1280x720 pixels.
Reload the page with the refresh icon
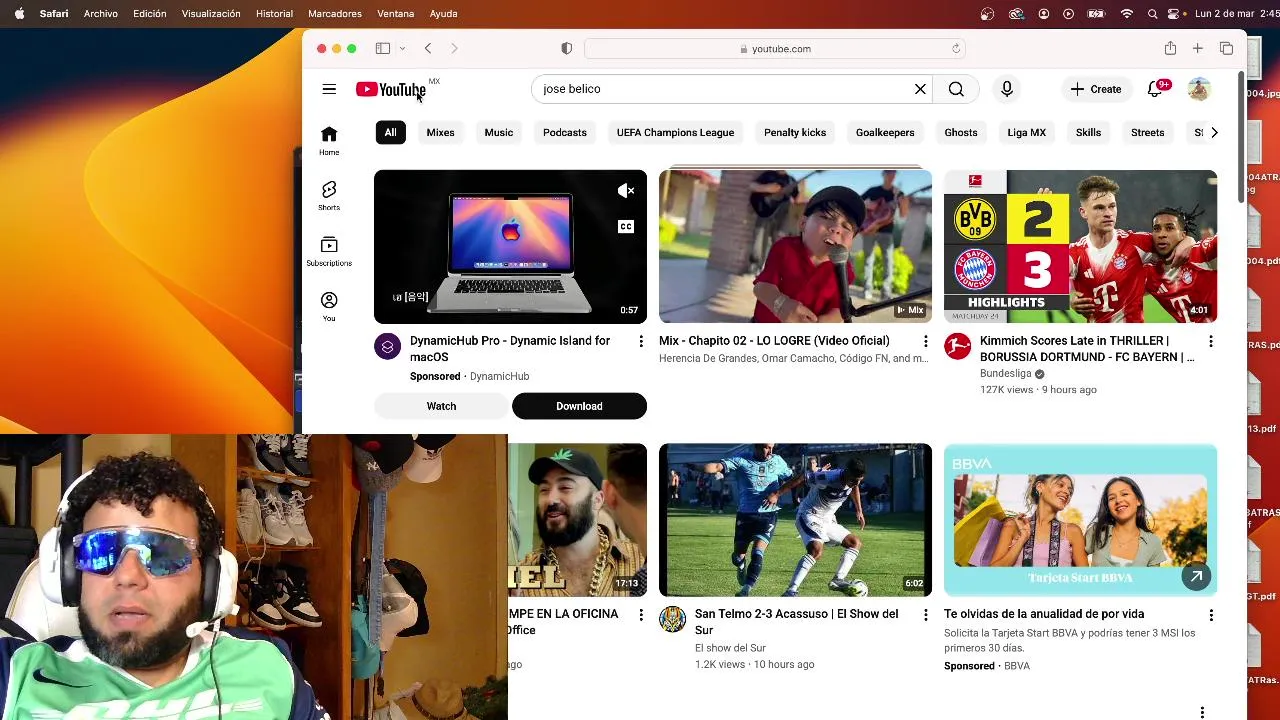pyautogui.click(x=956, y=48)
